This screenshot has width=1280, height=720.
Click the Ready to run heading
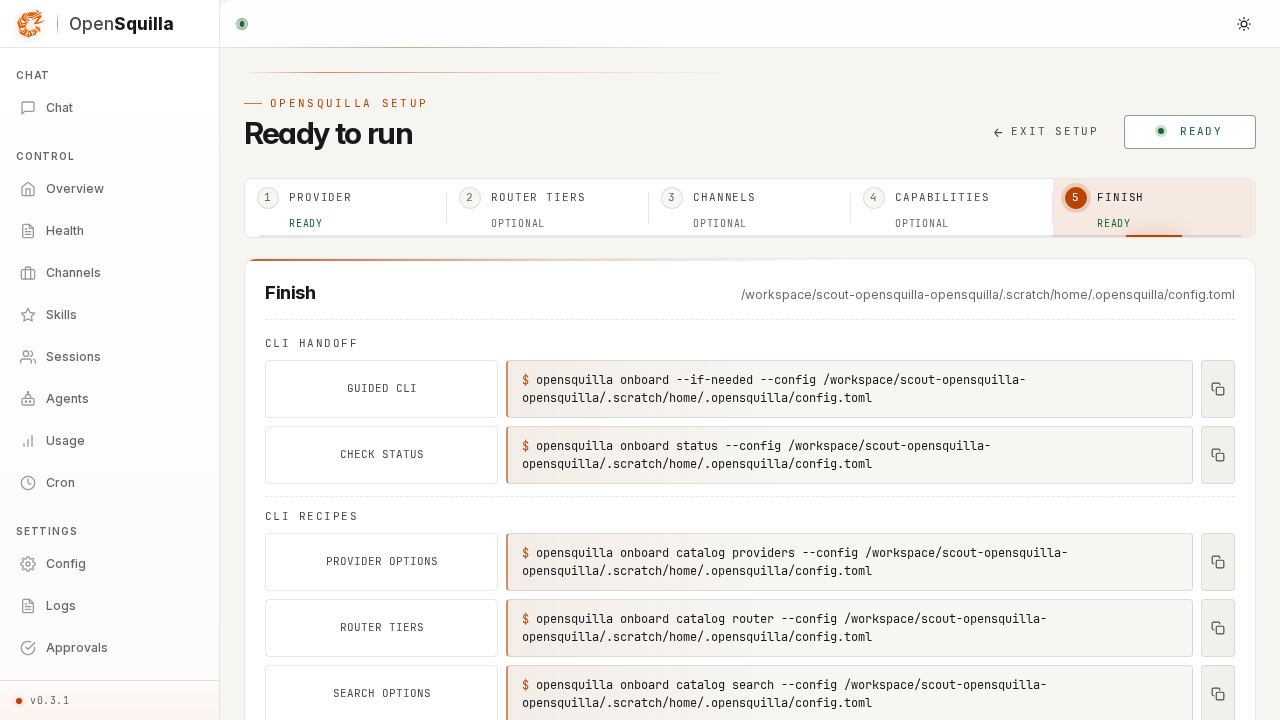(x=328, y=134)
